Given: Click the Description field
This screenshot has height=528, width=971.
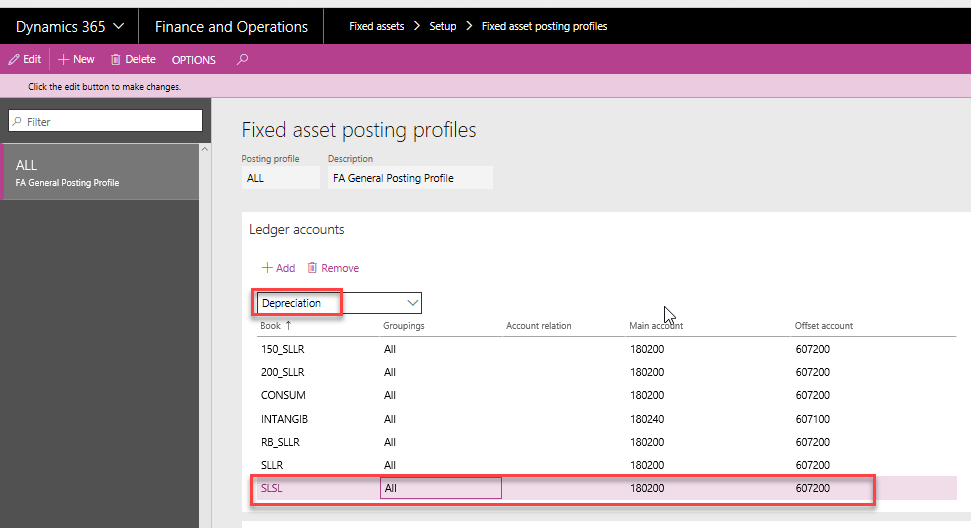Looking at the screenshot, I should point(410,178).
